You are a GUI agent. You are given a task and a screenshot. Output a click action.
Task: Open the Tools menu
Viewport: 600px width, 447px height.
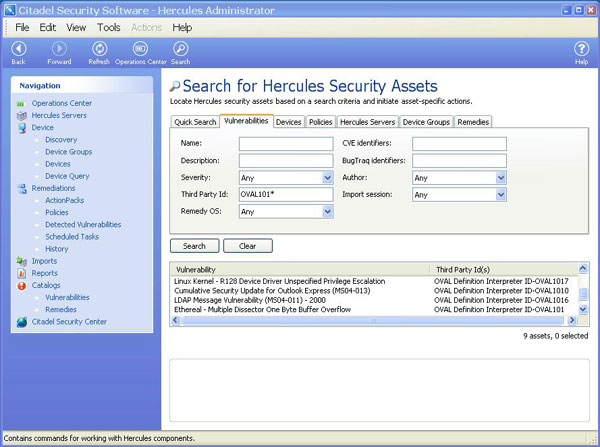click(x=108, y=27)
